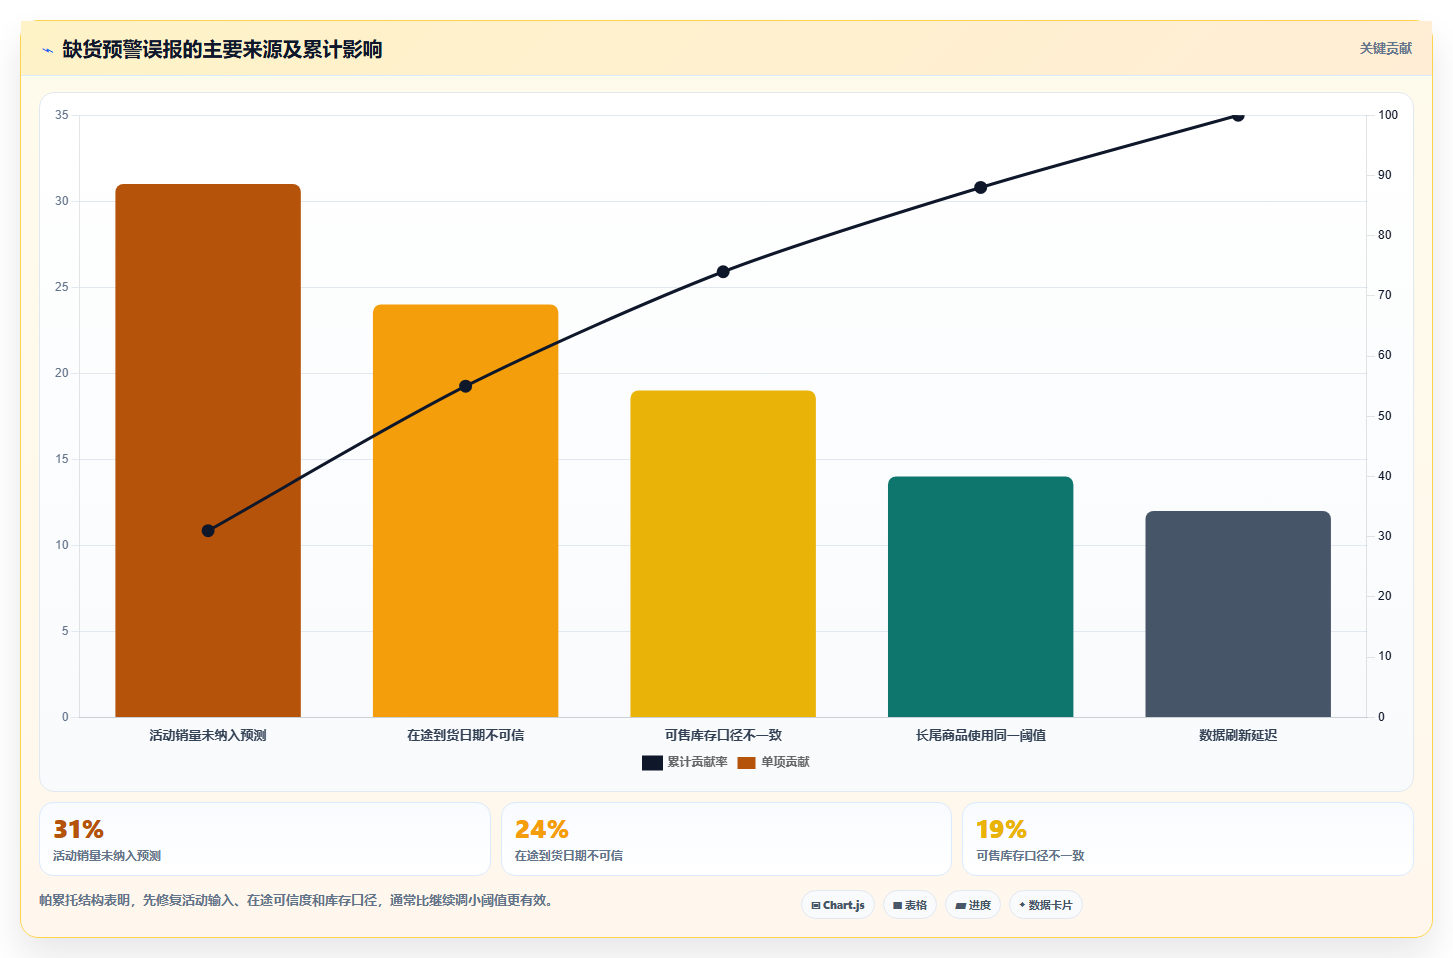Click the left axis value 35
1453x958 pixels.
coord(62,115)
